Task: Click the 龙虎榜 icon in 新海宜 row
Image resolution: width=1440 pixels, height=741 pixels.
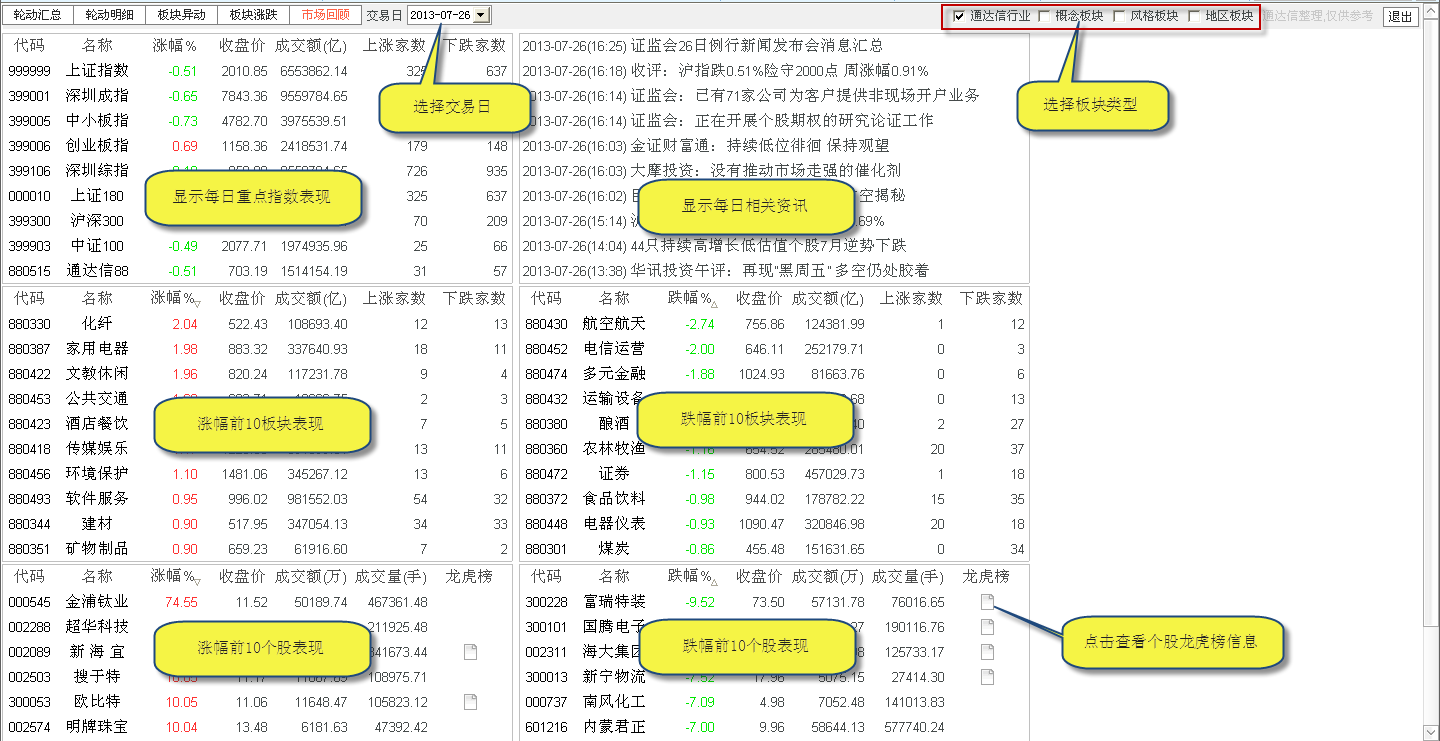Action: [470, 652]
